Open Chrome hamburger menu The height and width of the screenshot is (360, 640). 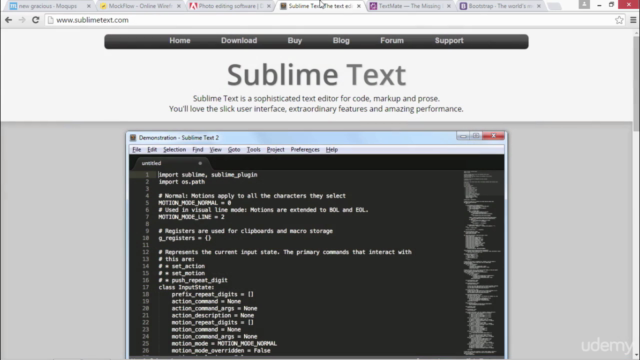pos(633,20)
